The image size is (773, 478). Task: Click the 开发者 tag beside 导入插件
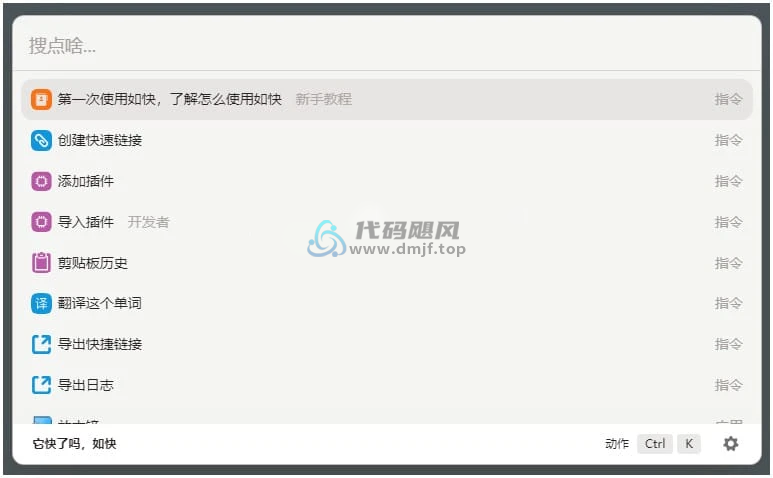[x=148, y=222]
